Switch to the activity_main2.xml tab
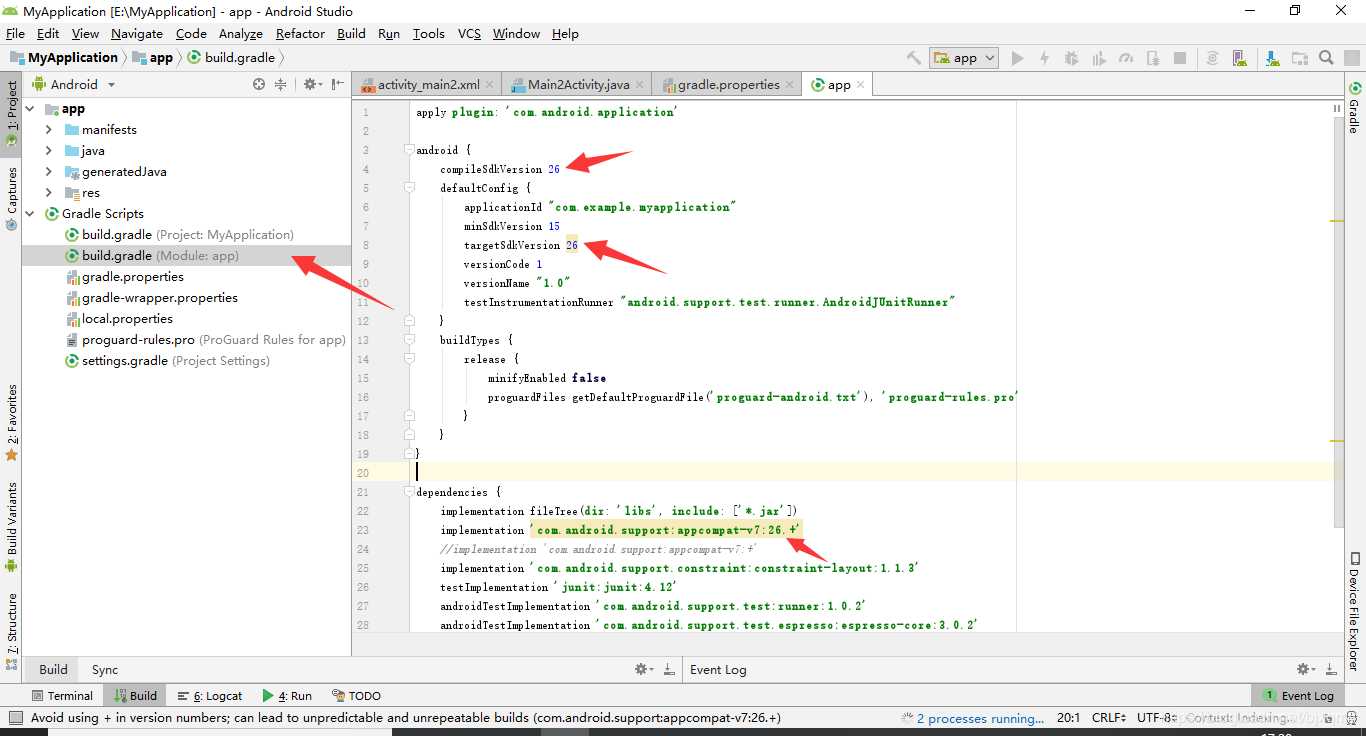Viewport: 1366px width, 736px height. tap(428, 85)
